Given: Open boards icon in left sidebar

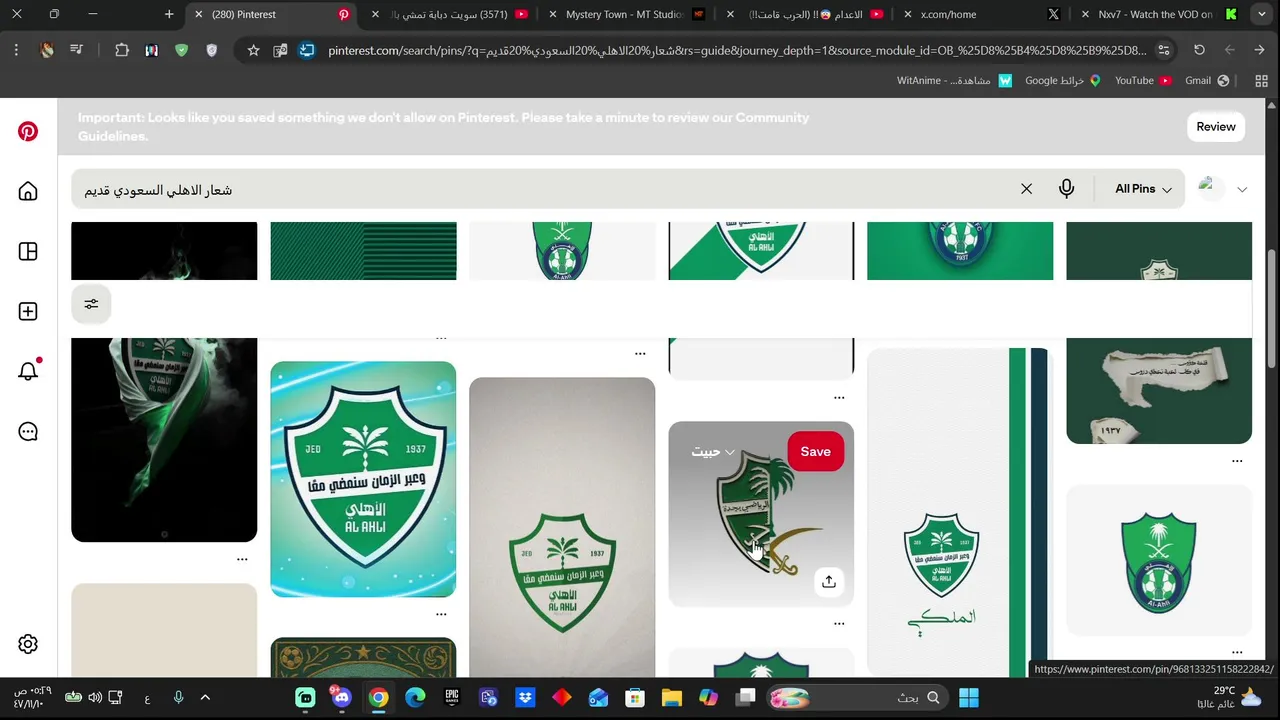Looking at the screenshot, I should pos(28,251).
